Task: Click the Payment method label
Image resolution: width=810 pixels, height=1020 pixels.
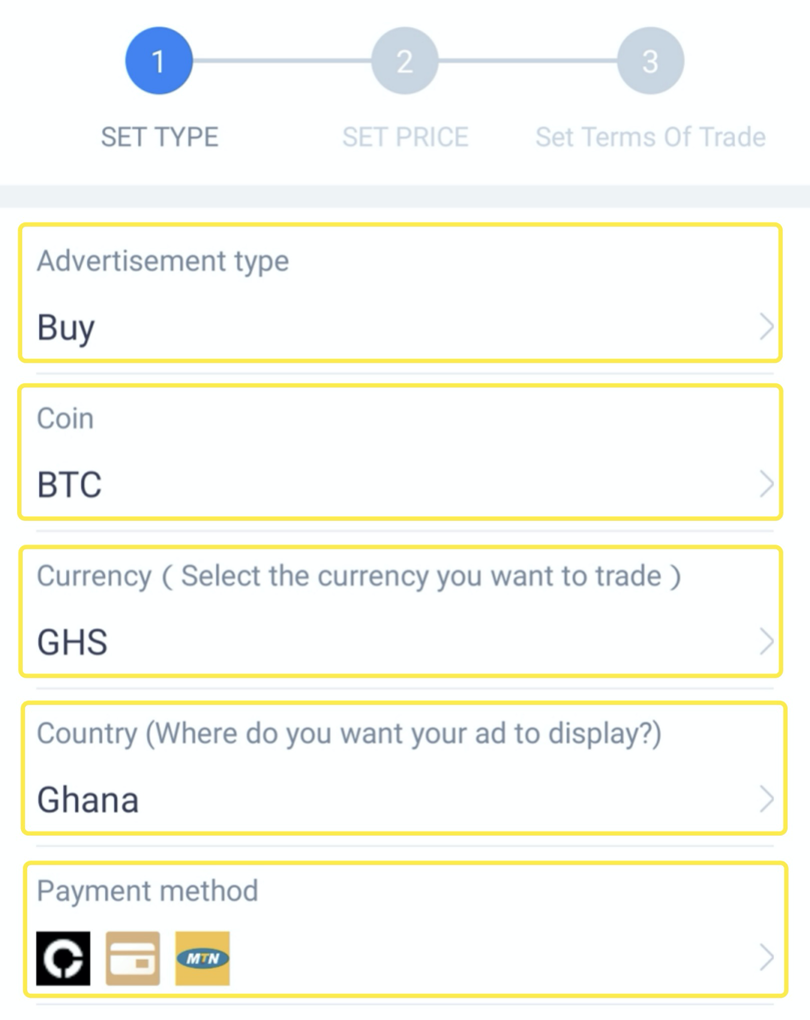Action: (147, 891)
